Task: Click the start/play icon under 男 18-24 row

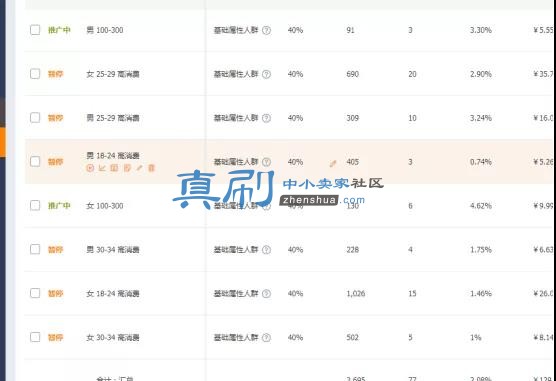Action: (x=90, y=168)
